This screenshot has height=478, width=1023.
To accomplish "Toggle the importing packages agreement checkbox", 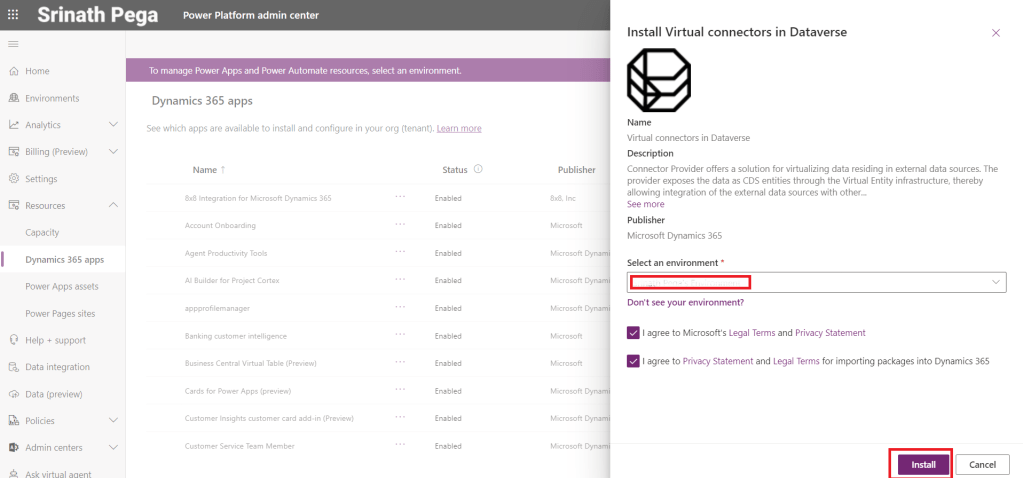I will click(x=634, y=361).
